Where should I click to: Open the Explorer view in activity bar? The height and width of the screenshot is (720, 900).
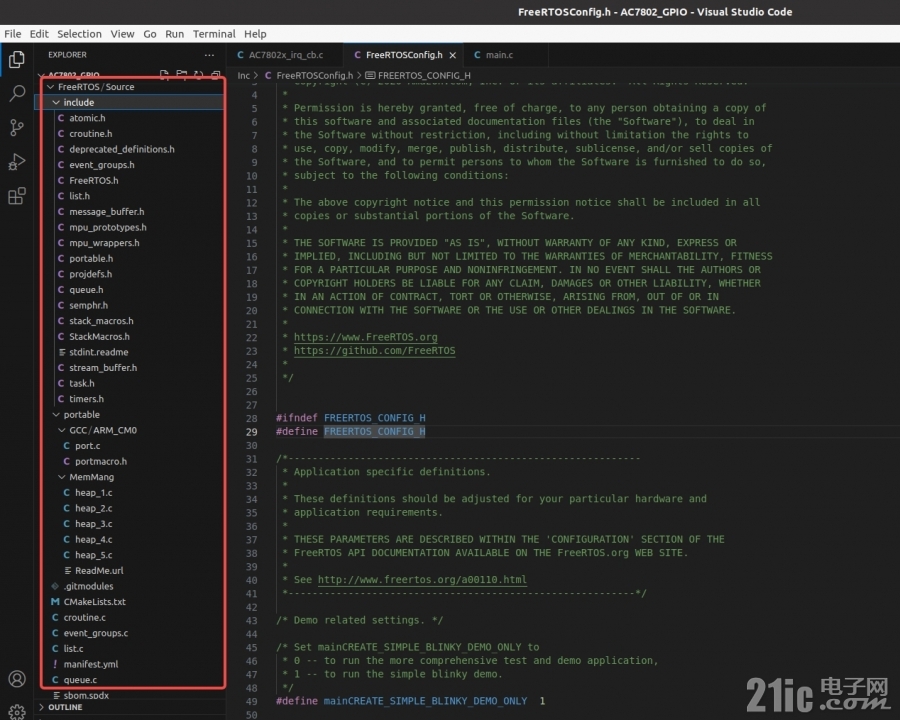17,59
